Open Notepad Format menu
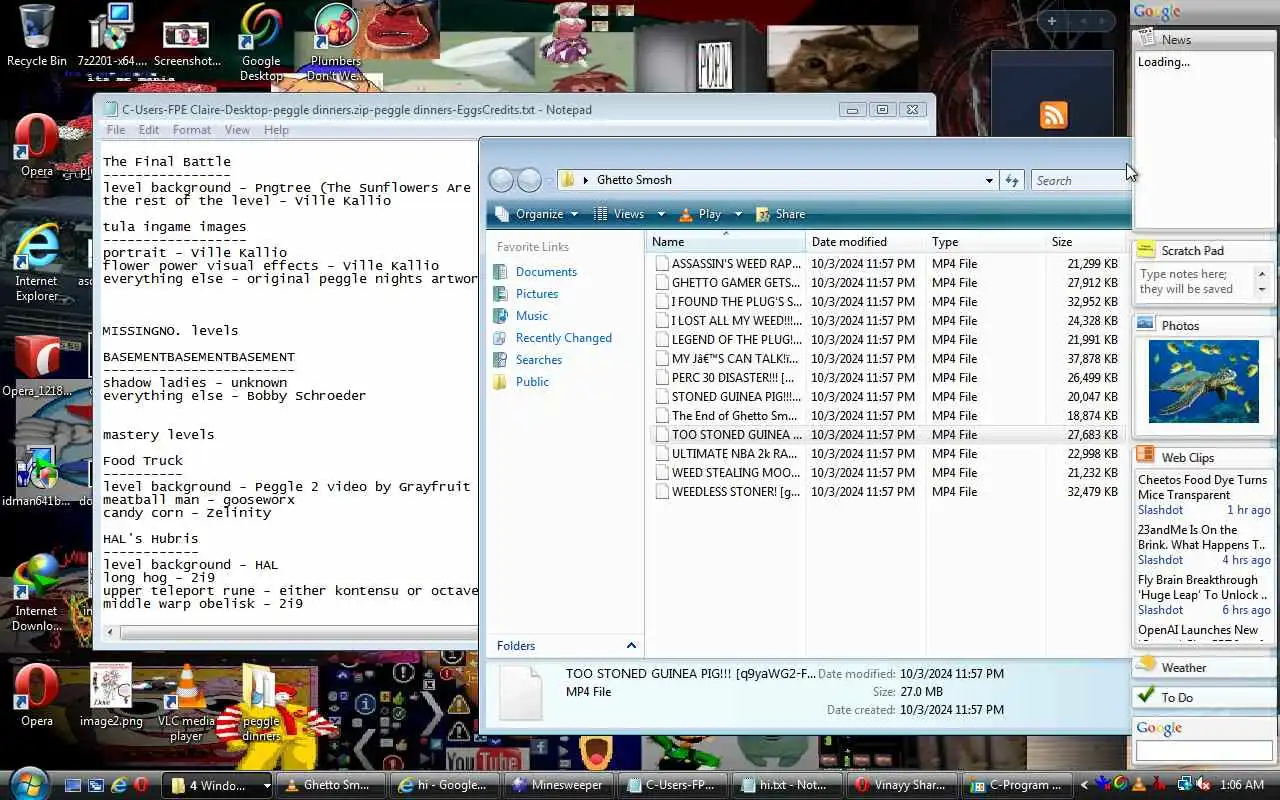The height and width of the screenshot is (800, 1280). pos(192,130)
